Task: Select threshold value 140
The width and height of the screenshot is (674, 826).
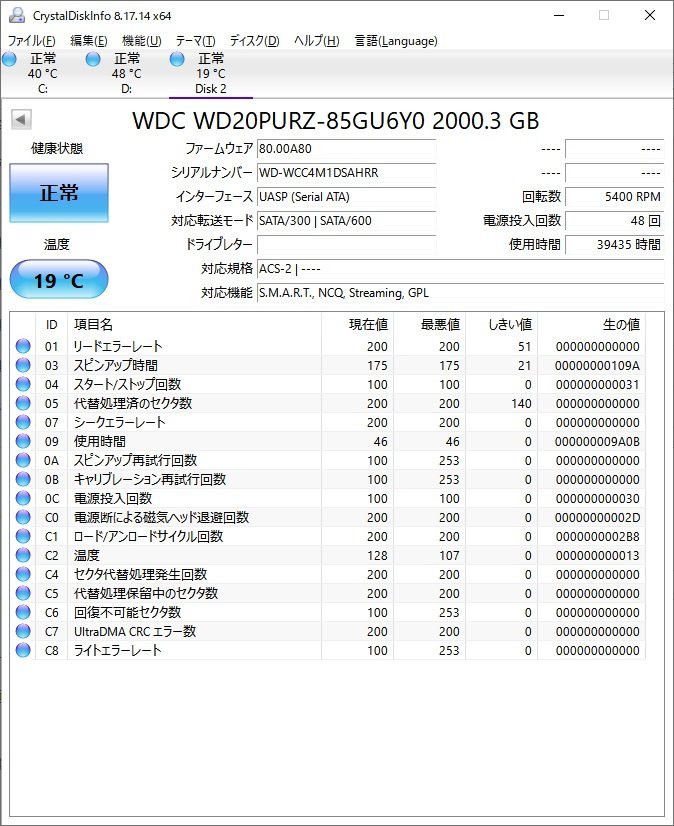Action: pyautogui.click(x=521, y=404)
